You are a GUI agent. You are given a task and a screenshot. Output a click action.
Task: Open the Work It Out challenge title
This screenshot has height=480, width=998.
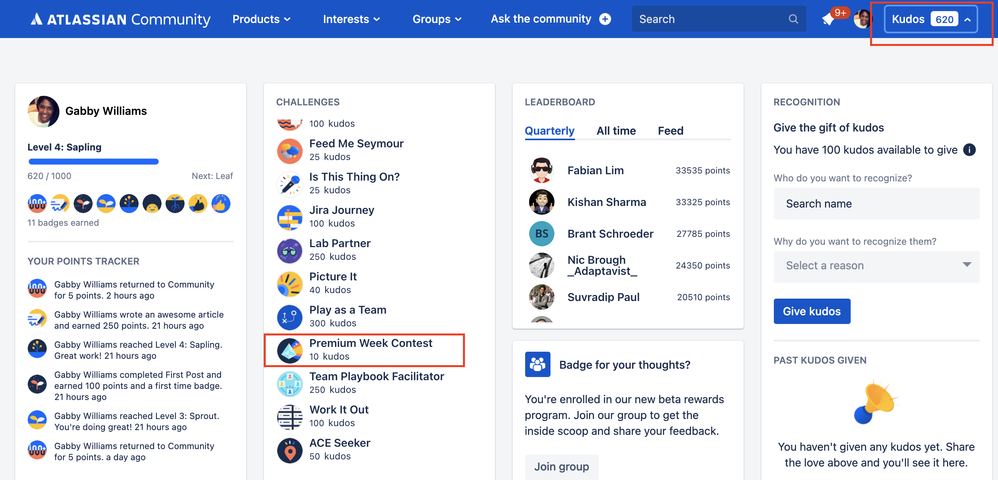tap(339, 409)
